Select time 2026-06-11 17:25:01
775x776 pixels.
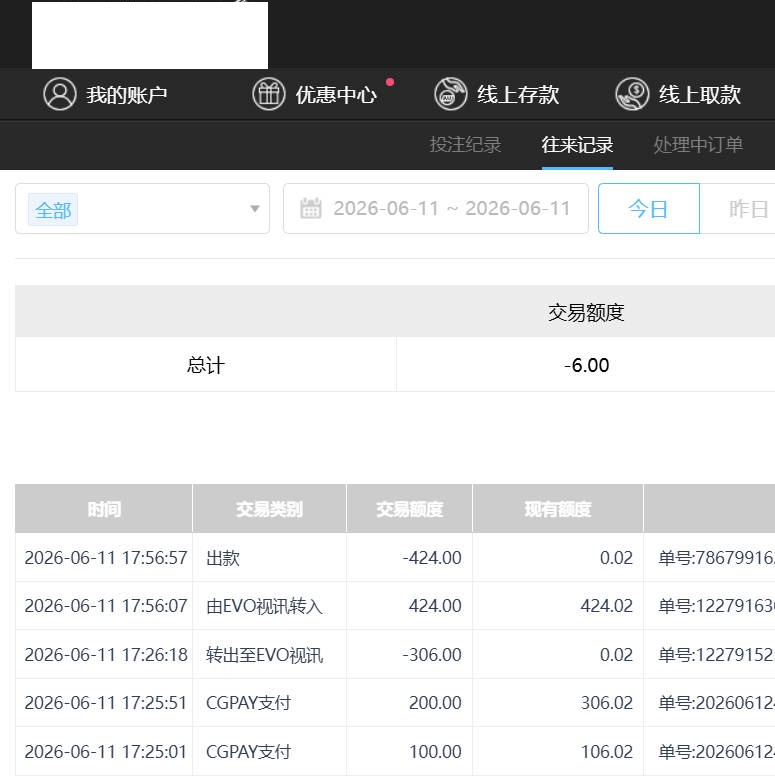point(106,752)
